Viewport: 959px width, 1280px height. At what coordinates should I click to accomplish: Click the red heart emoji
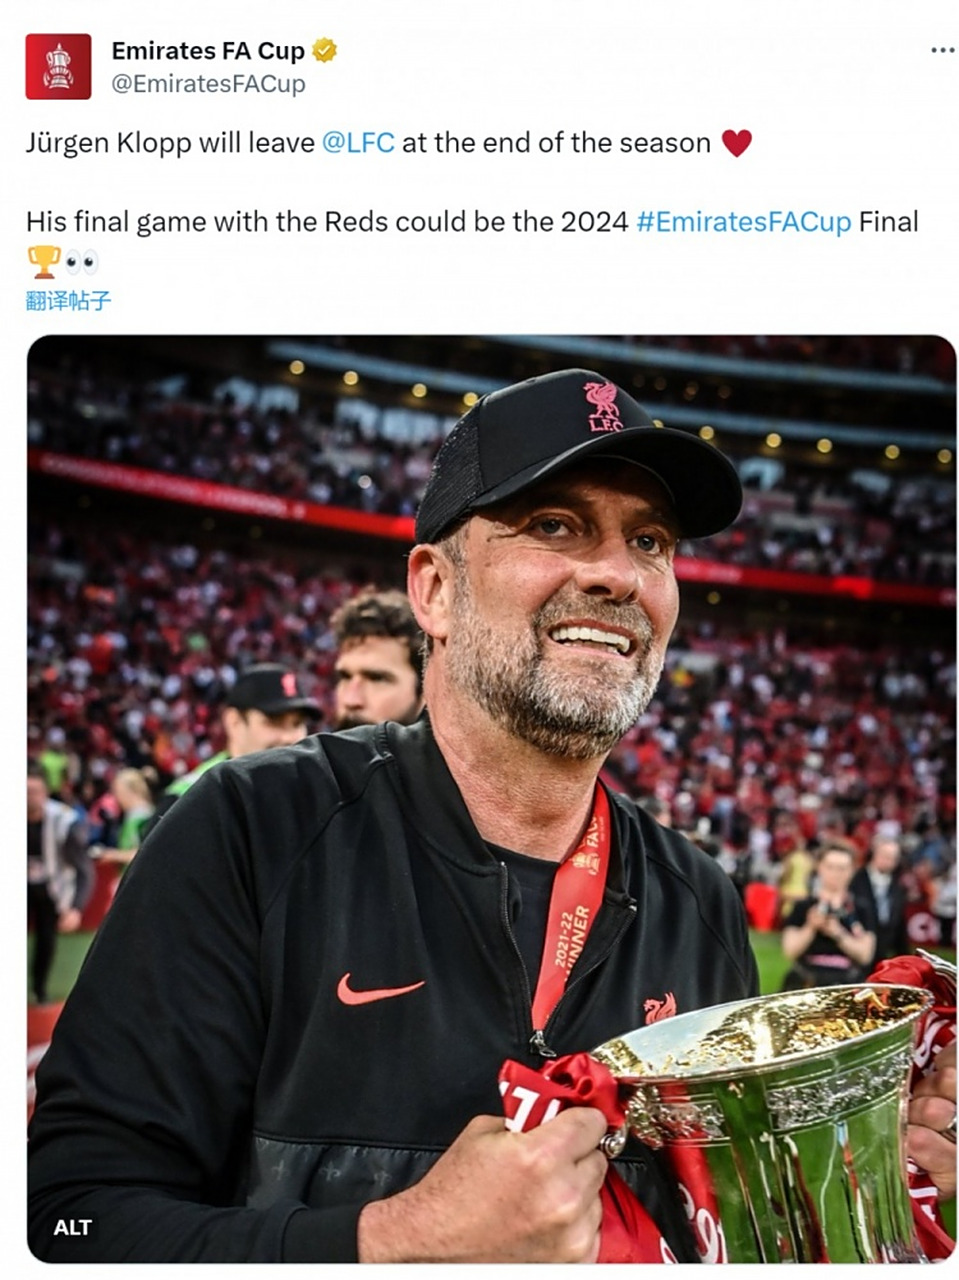coord(736,144)
